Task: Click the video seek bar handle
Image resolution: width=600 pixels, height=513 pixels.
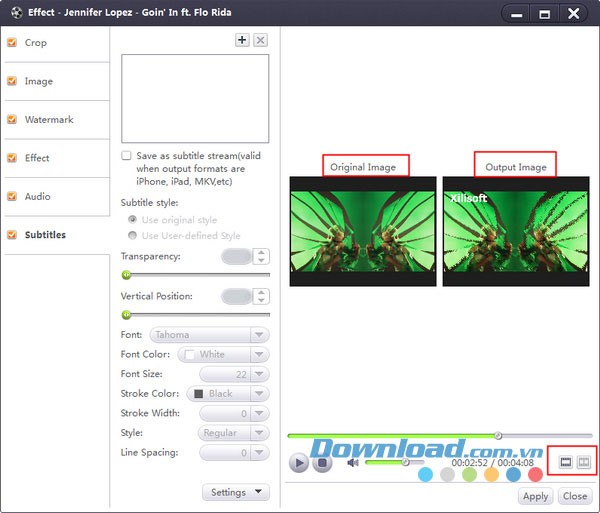Action: pyautogui.click(x=498, y=435)
